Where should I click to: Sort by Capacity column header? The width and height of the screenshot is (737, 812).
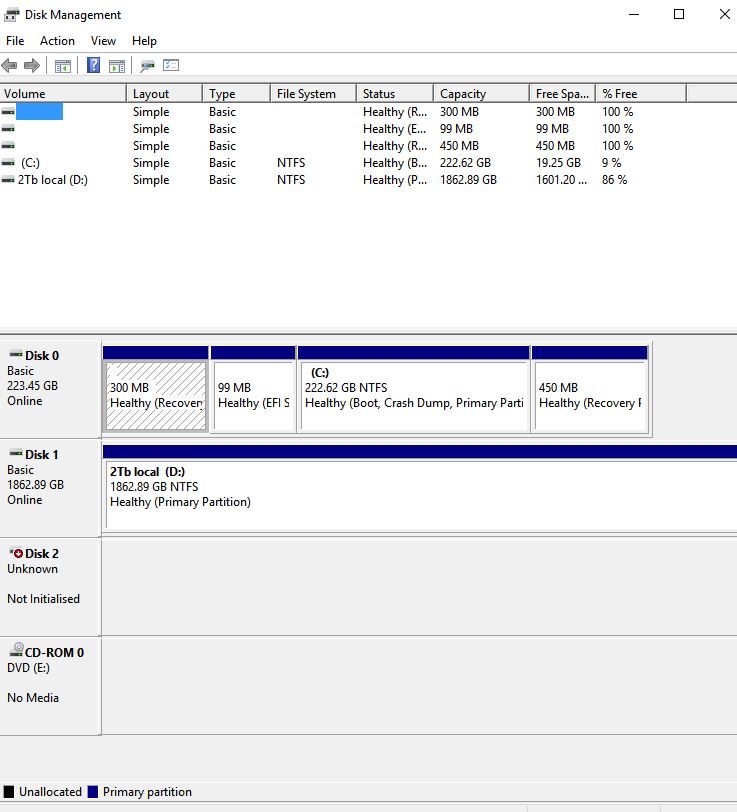pyautogui.click(x=481, y=94)
